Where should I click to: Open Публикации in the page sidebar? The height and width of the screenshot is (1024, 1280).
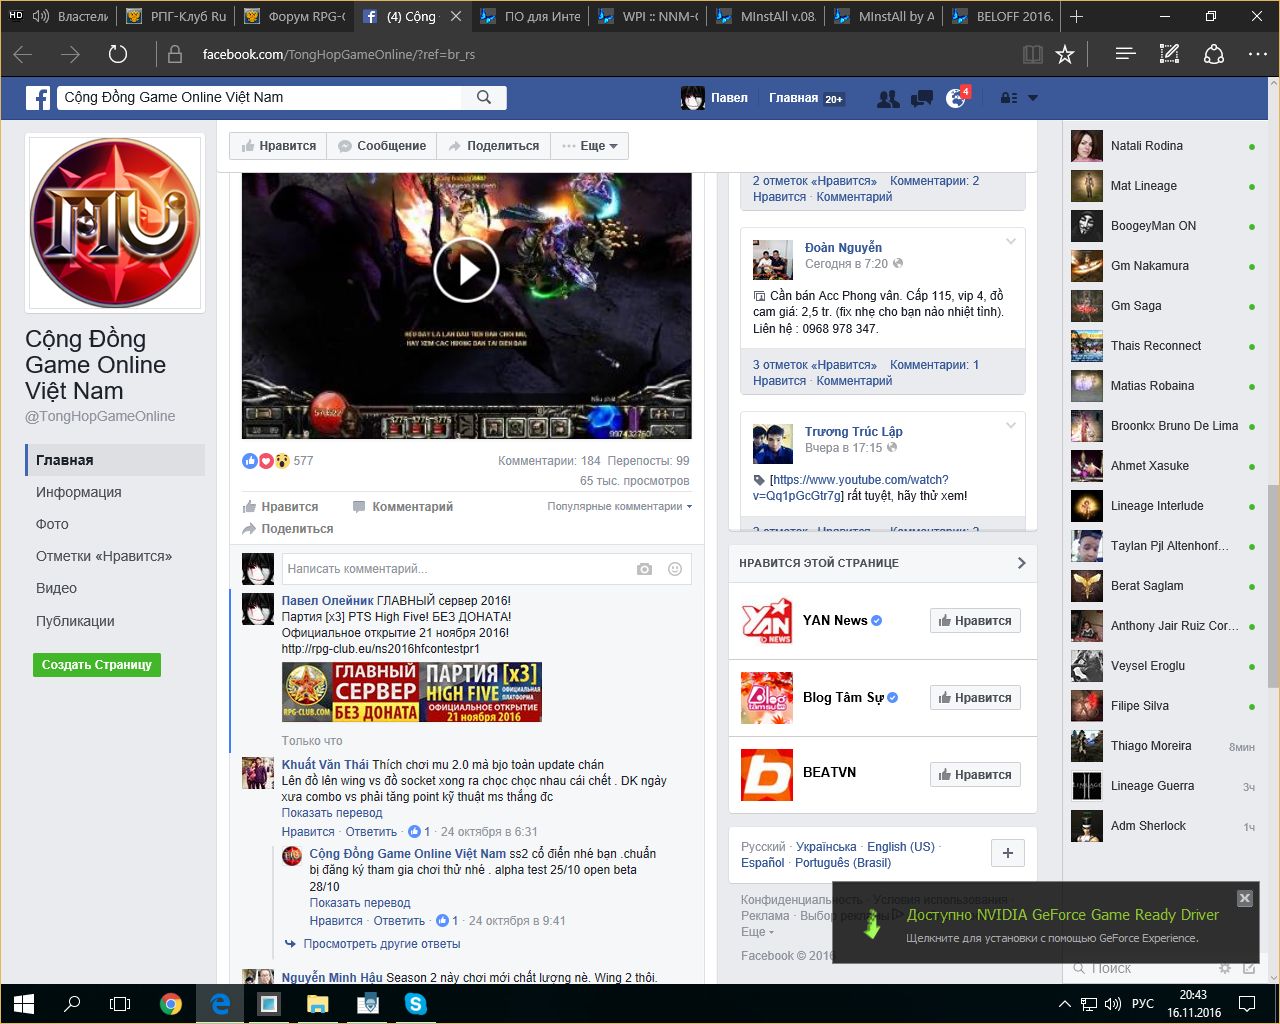(x=75, y=621)
